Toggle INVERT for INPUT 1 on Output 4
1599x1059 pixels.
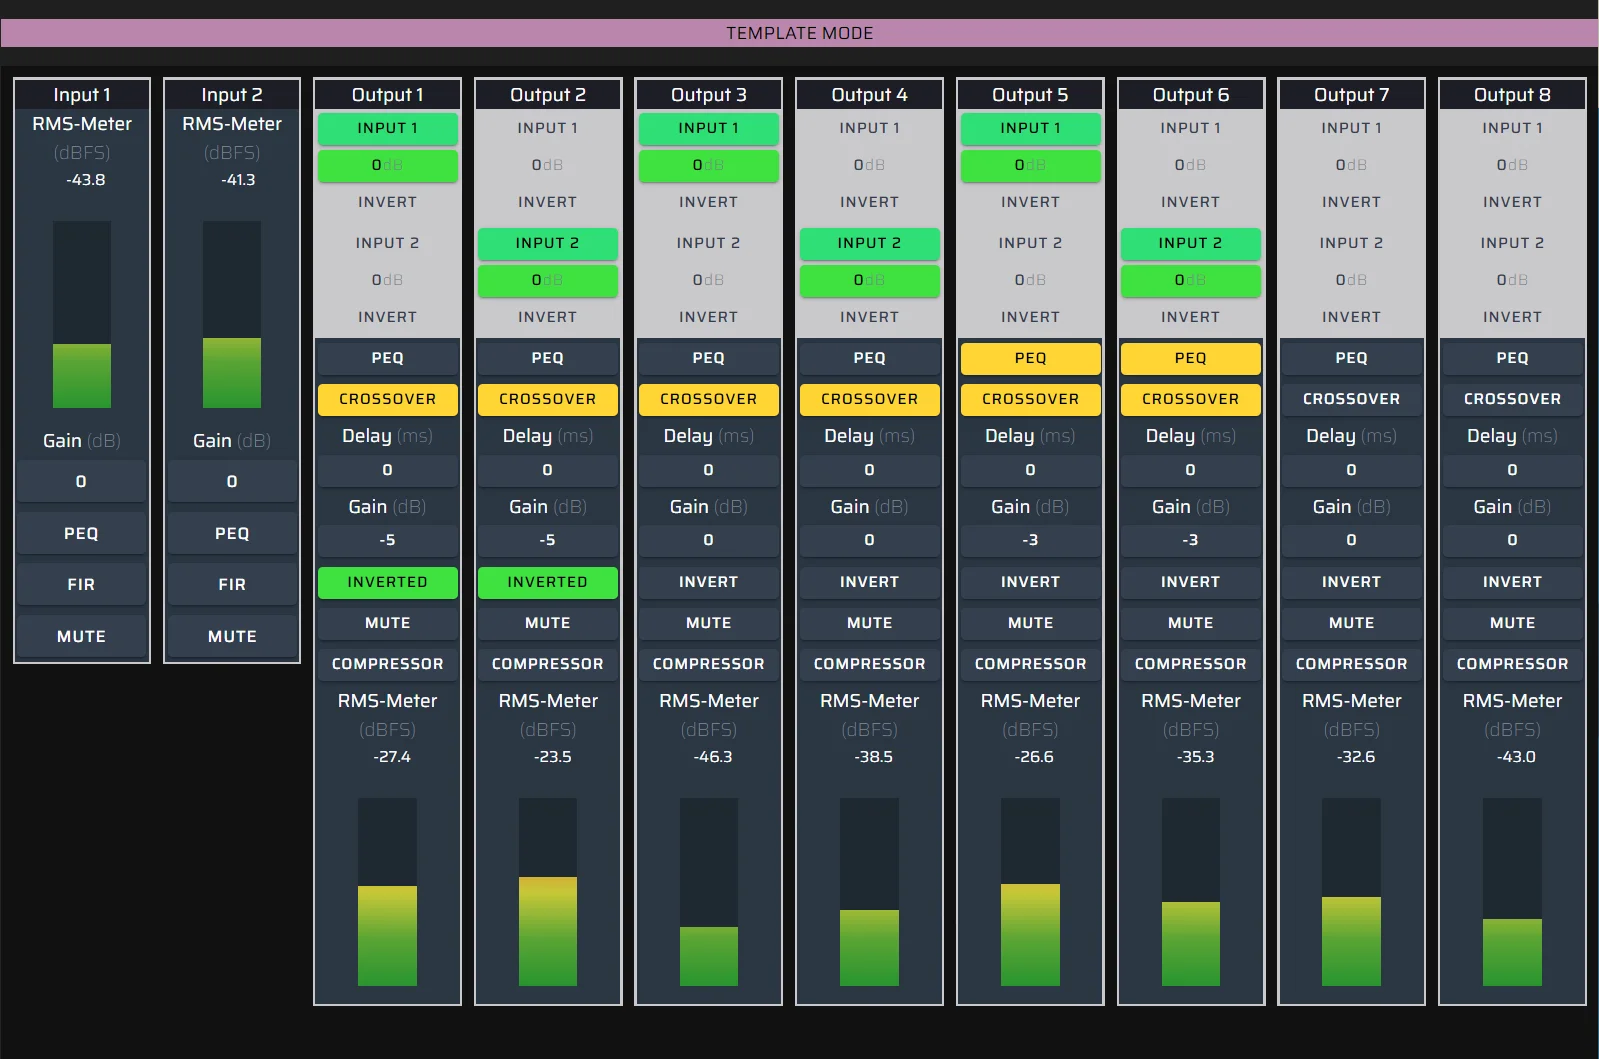tap(869, 202)
